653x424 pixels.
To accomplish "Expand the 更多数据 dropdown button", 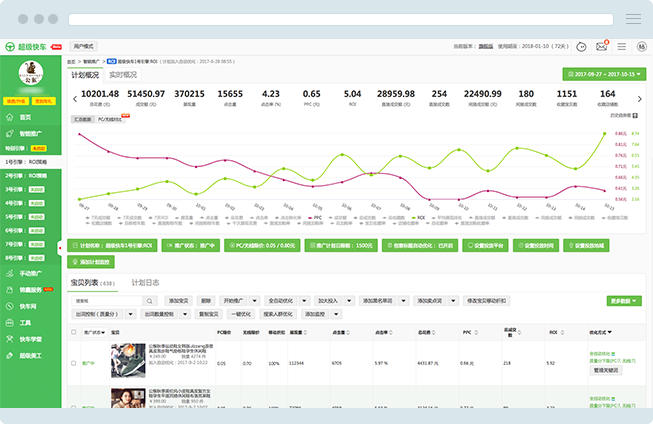I will tap(623, 300).
